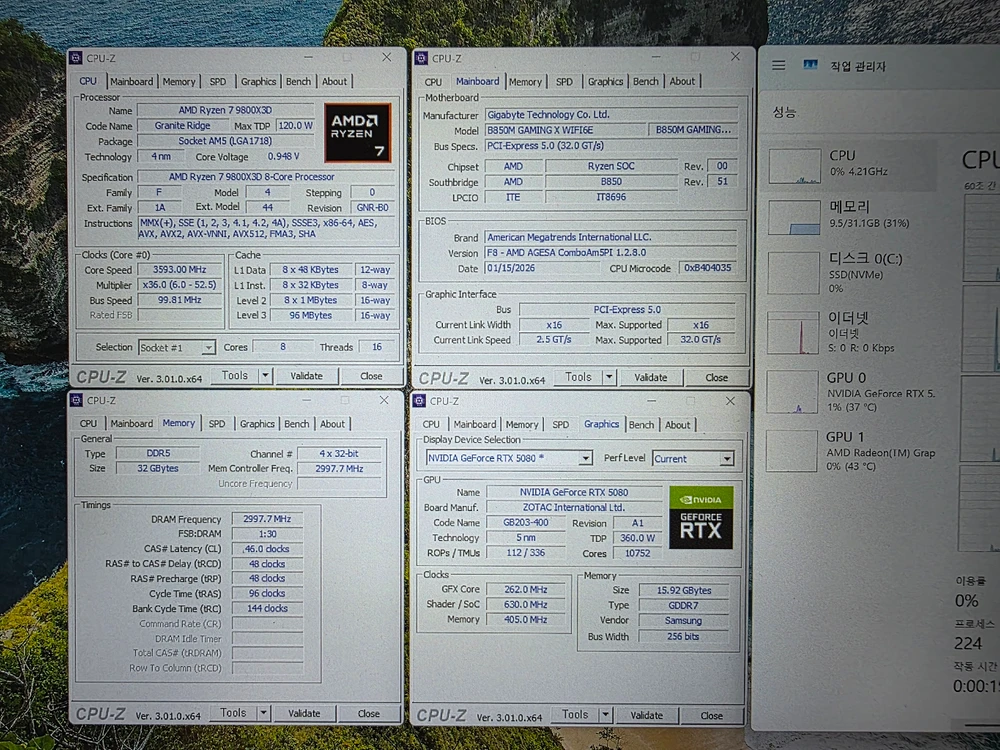The width and height of the screenshot is (1000, 750).
Task: Select the 이더넷 graph thumbnail in Task Manager
Action: 793,332
